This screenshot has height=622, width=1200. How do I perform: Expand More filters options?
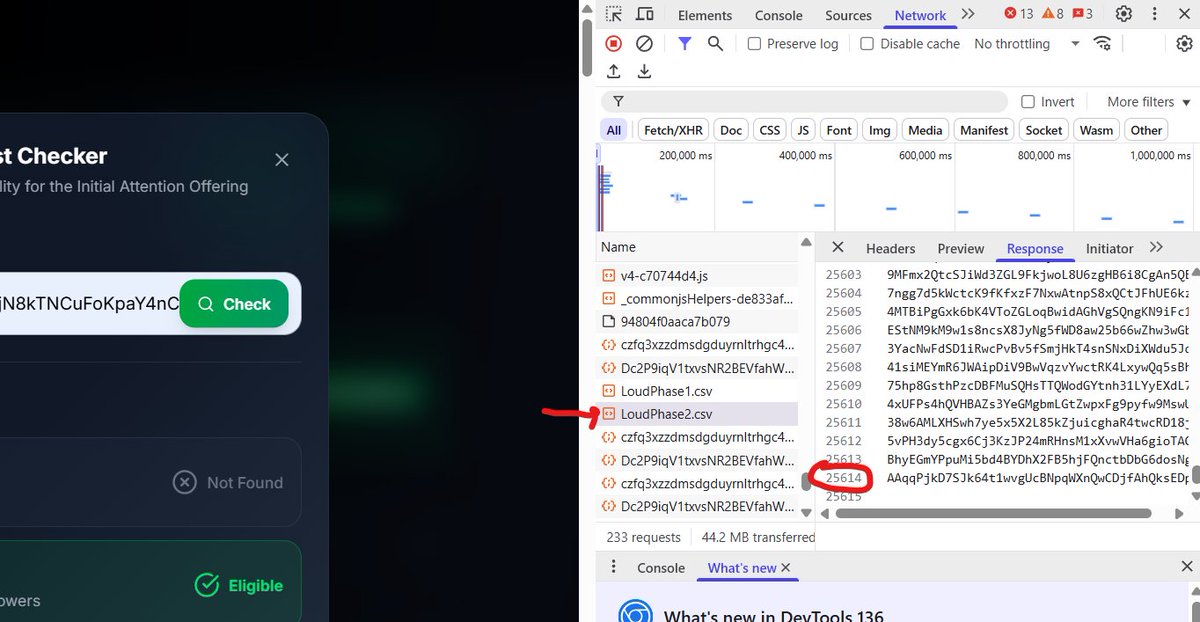1145,101
